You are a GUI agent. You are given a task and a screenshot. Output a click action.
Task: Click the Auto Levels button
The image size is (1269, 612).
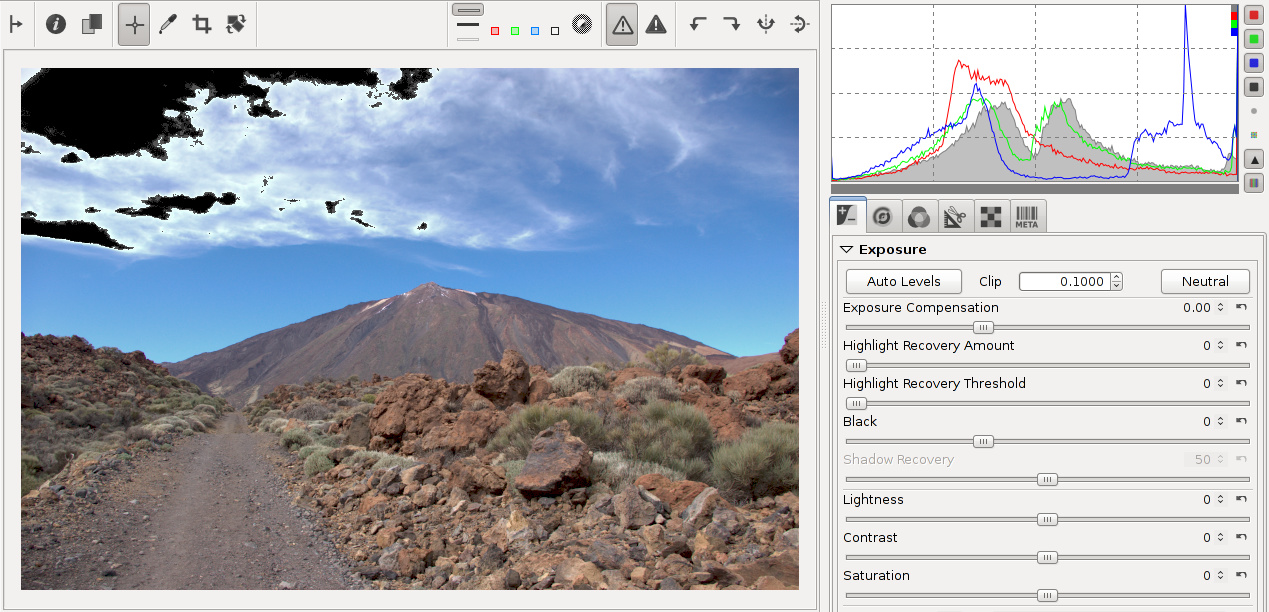tap(903, 282)
